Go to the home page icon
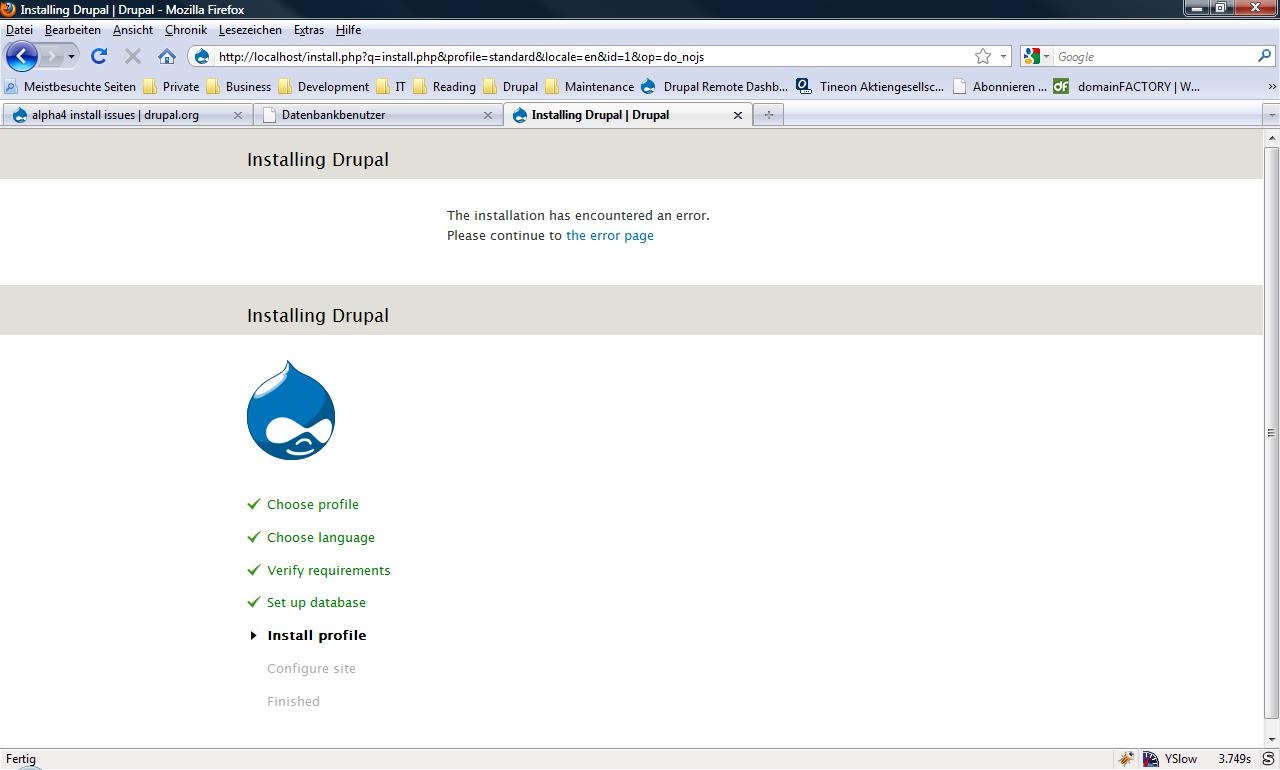1280x770 pixels. (x=167, y=56)
